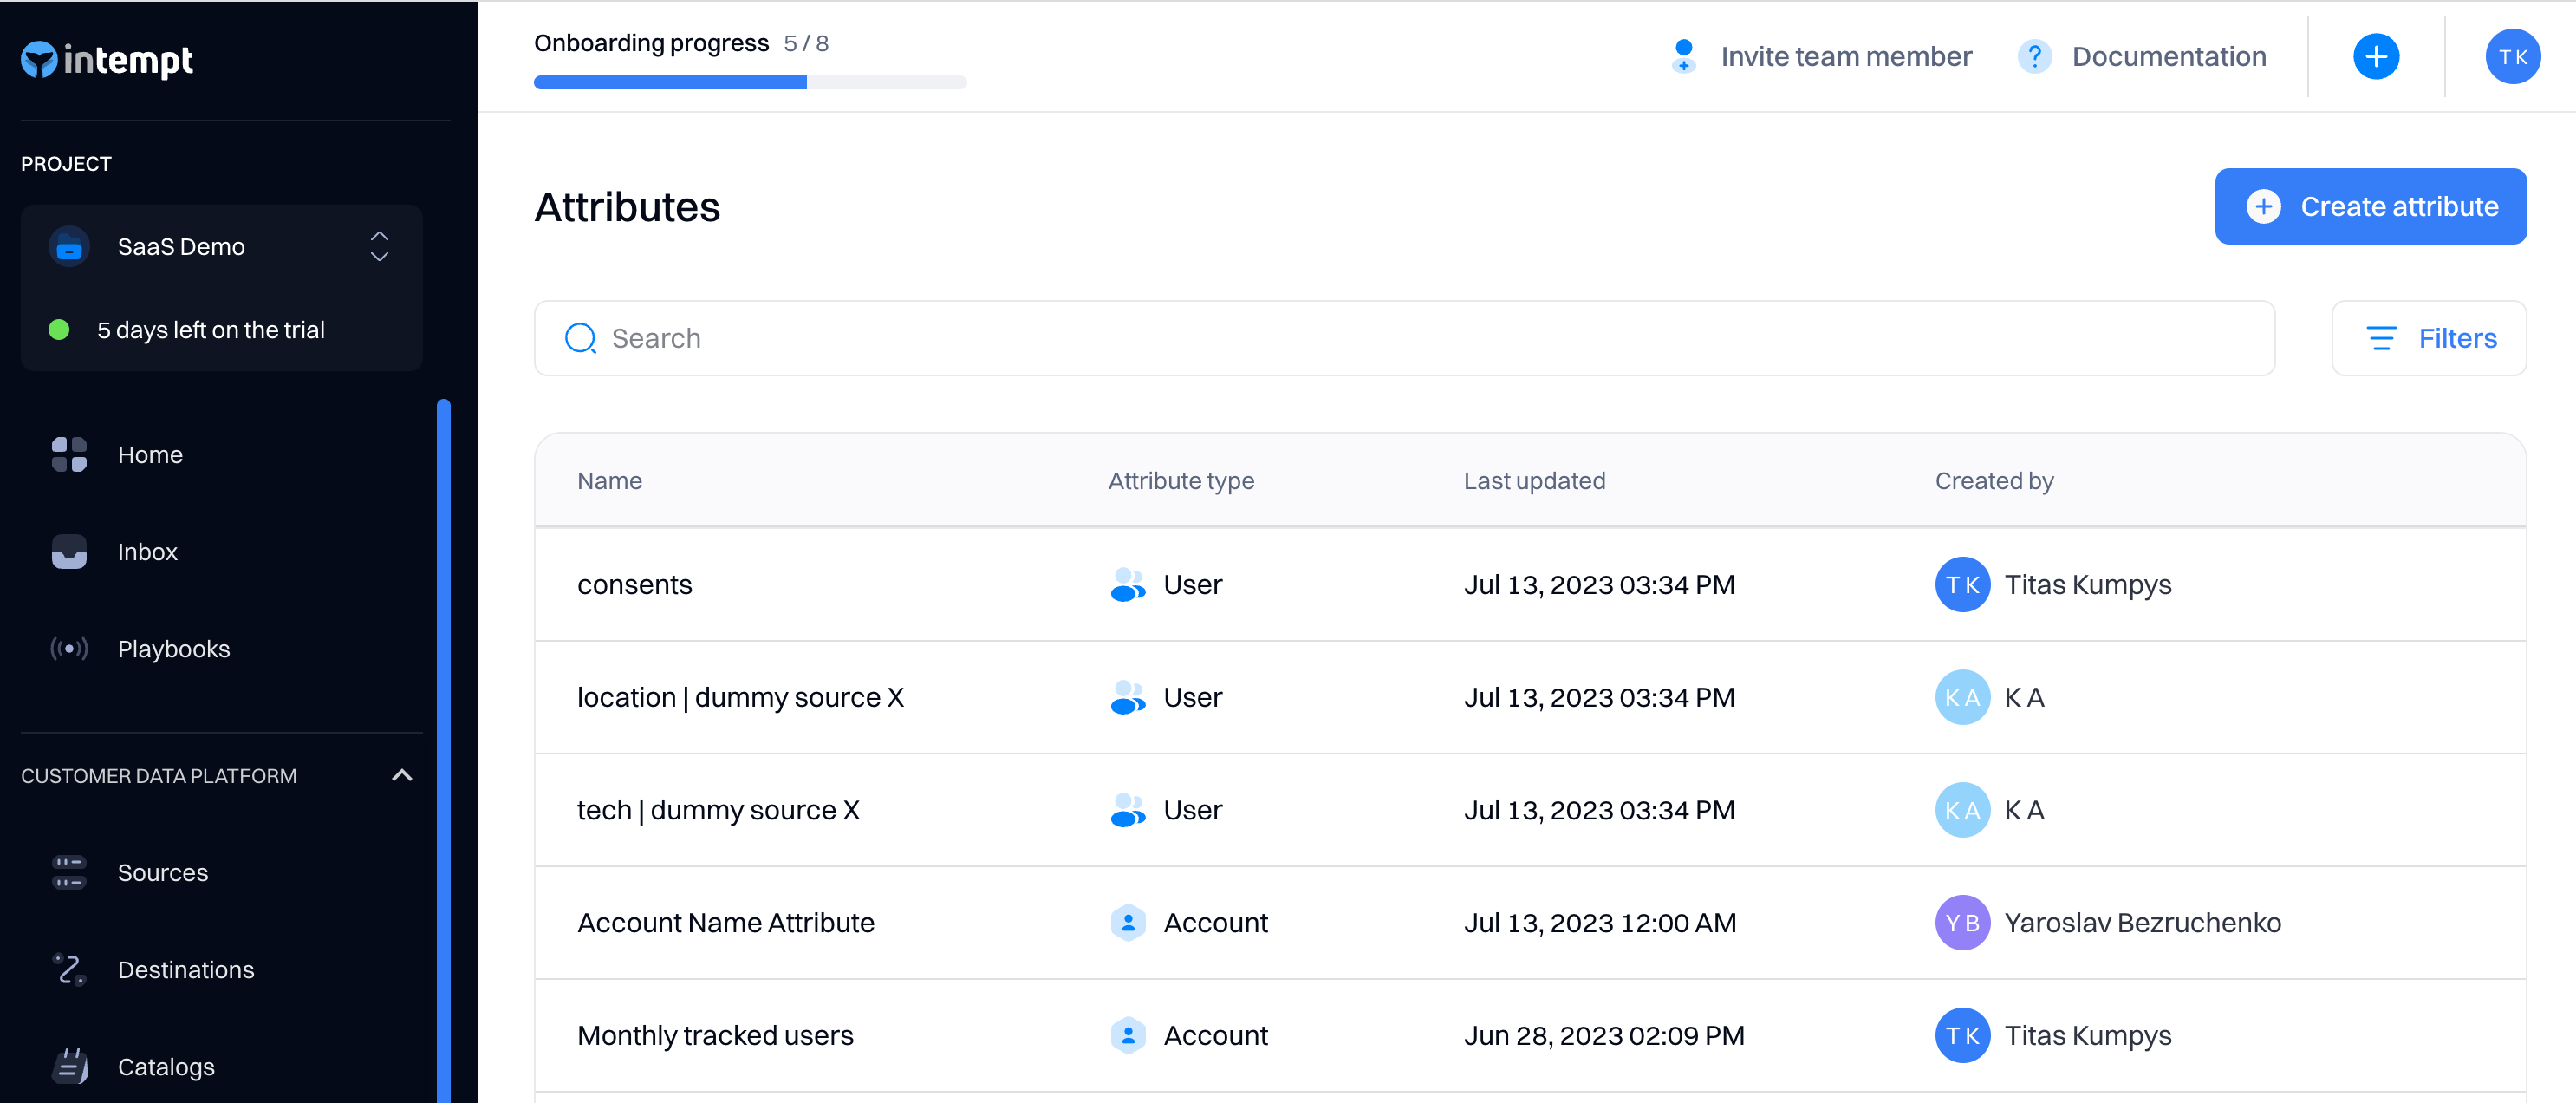Click the Playbooks broadcast icon
This screenshot has width=2576, height=1103.
pos(69,648)
